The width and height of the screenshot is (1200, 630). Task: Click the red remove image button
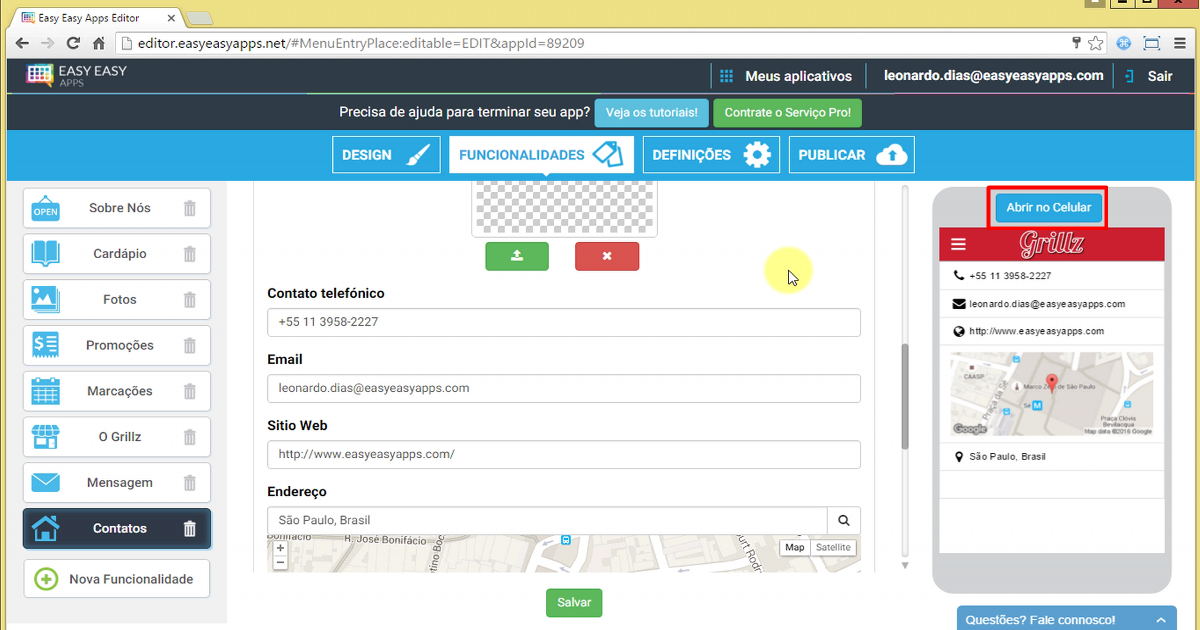click(606, 256)
